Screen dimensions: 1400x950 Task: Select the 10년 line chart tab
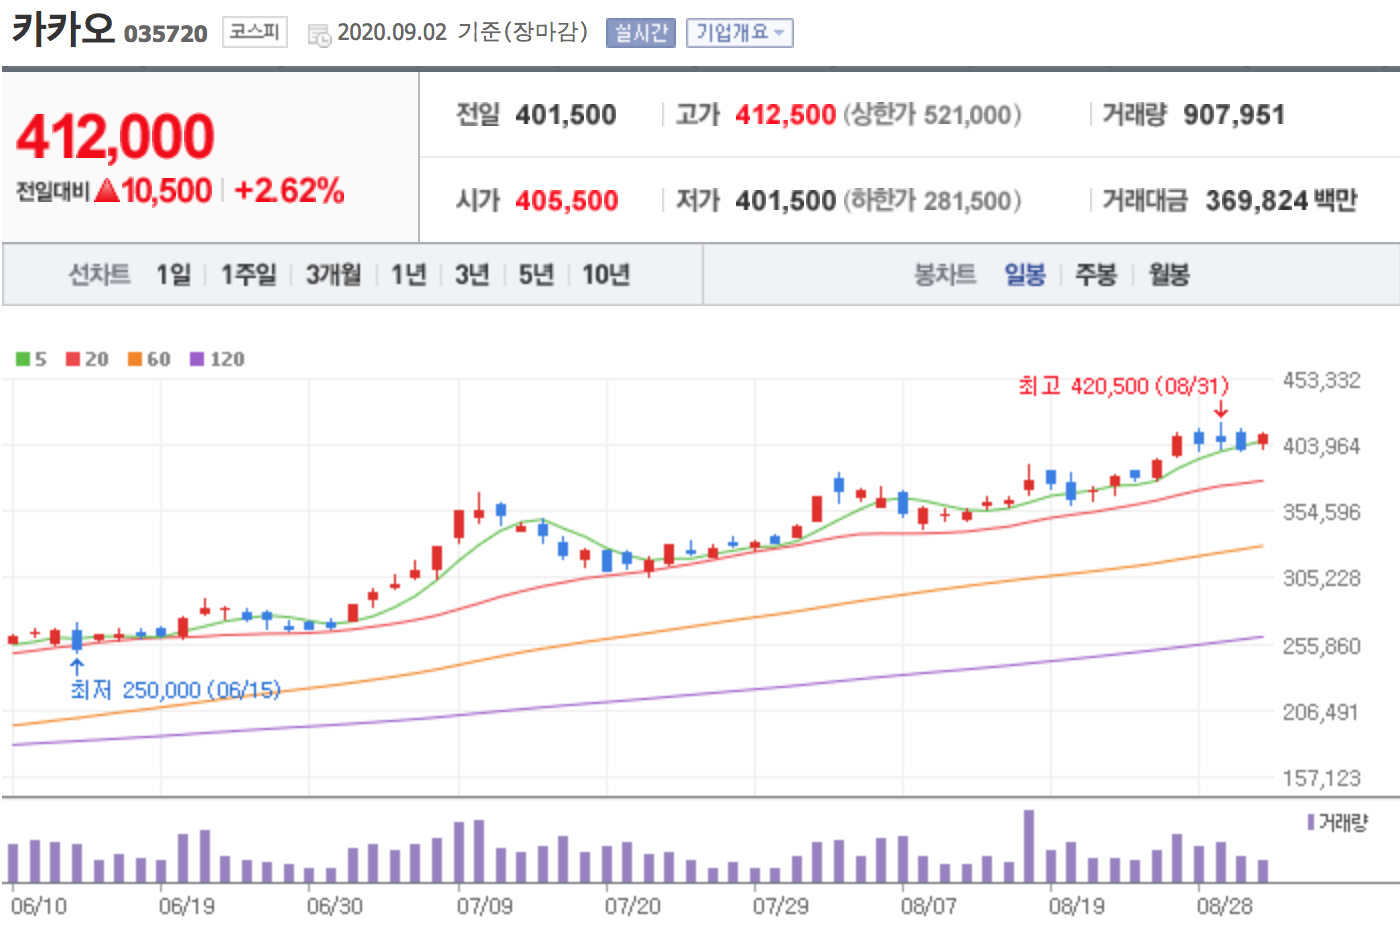pos(606,274)
